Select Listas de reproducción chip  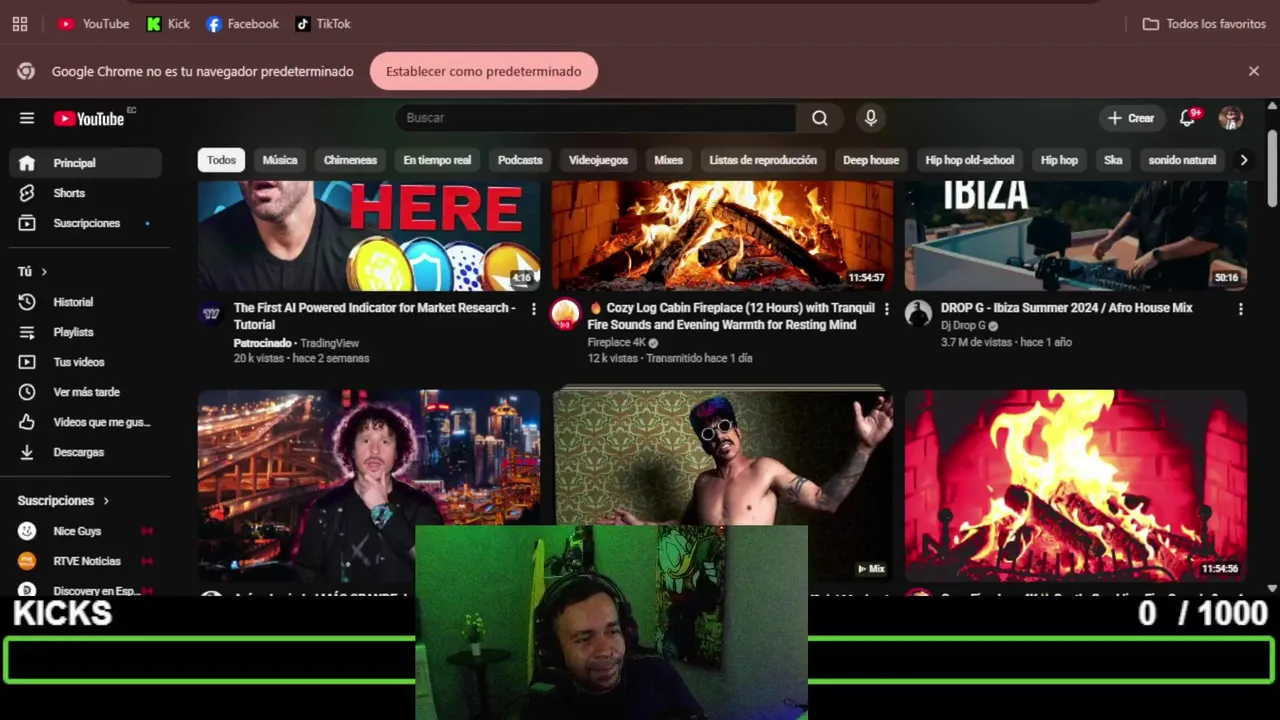tap(763, 160)
